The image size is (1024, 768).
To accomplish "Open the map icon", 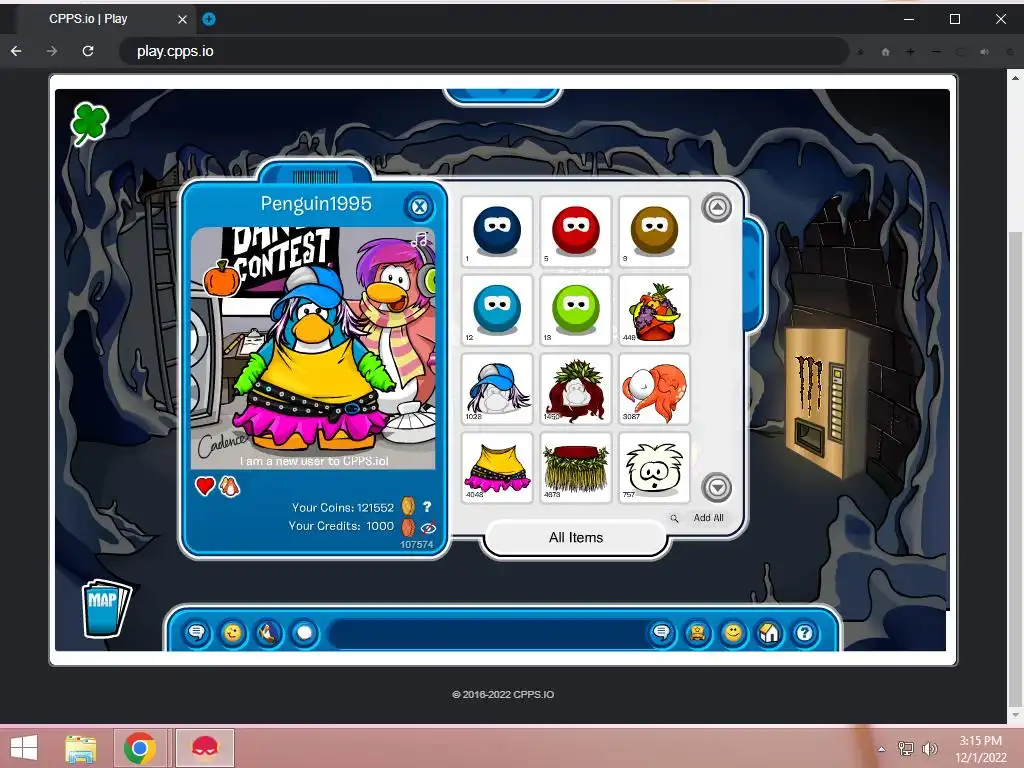I will click(106, 609).
